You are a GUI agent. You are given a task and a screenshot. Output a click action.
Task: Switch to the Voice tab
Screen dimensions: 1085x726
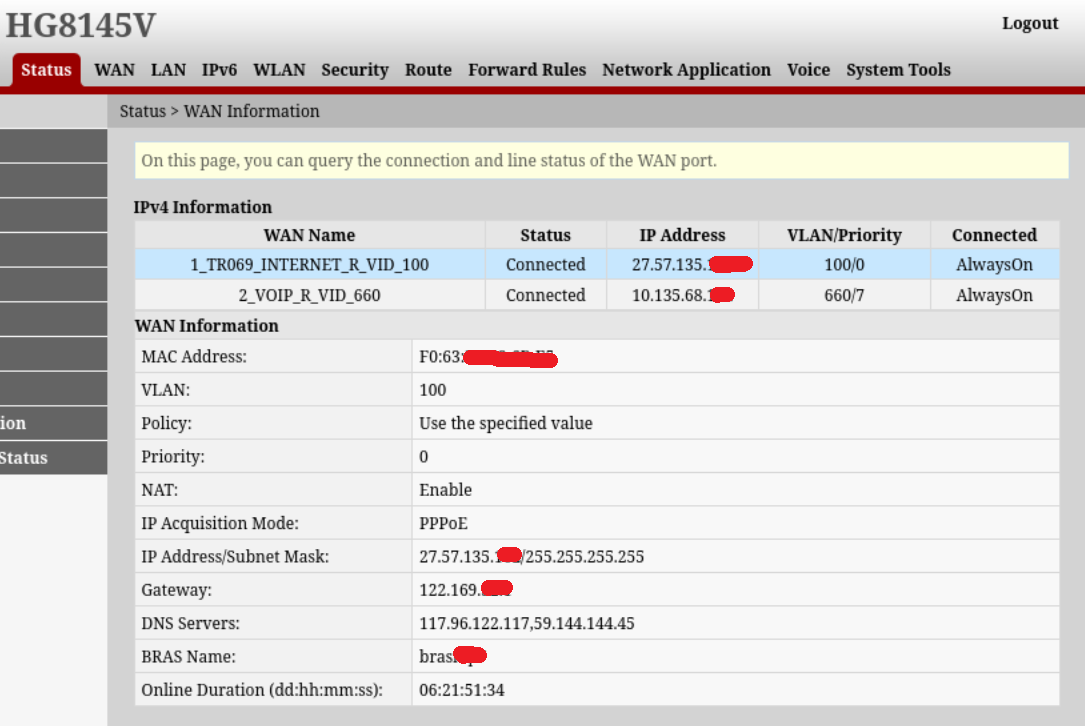point(808,70)
